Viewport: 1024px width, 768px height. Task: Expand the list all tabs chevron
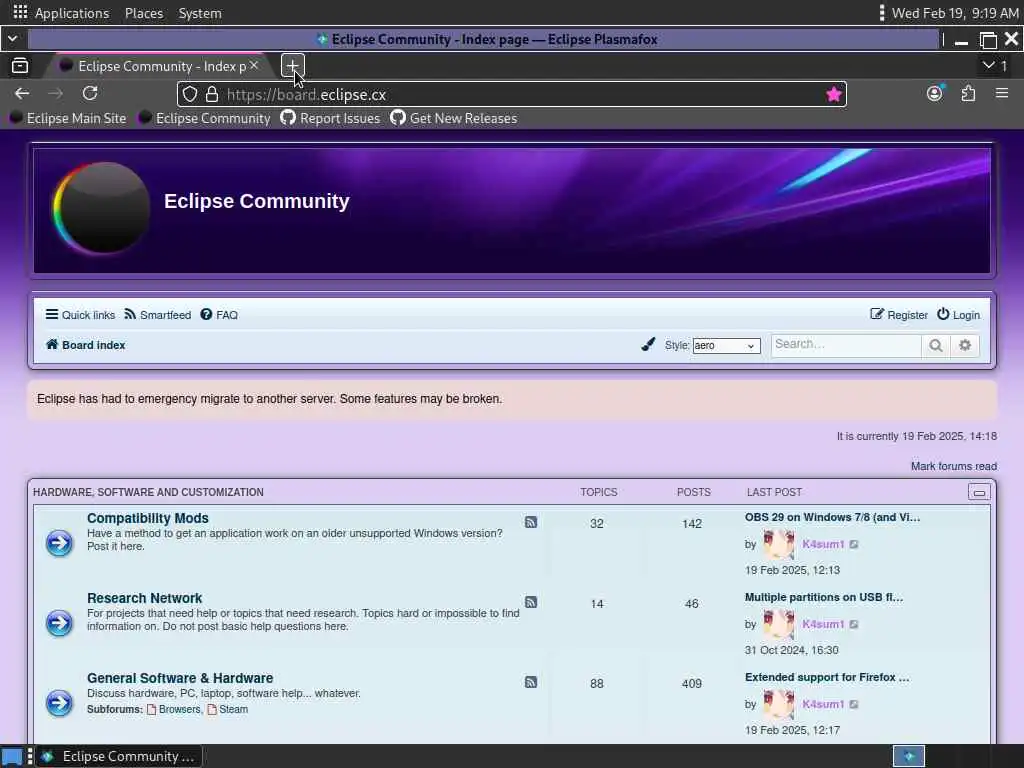989,65
